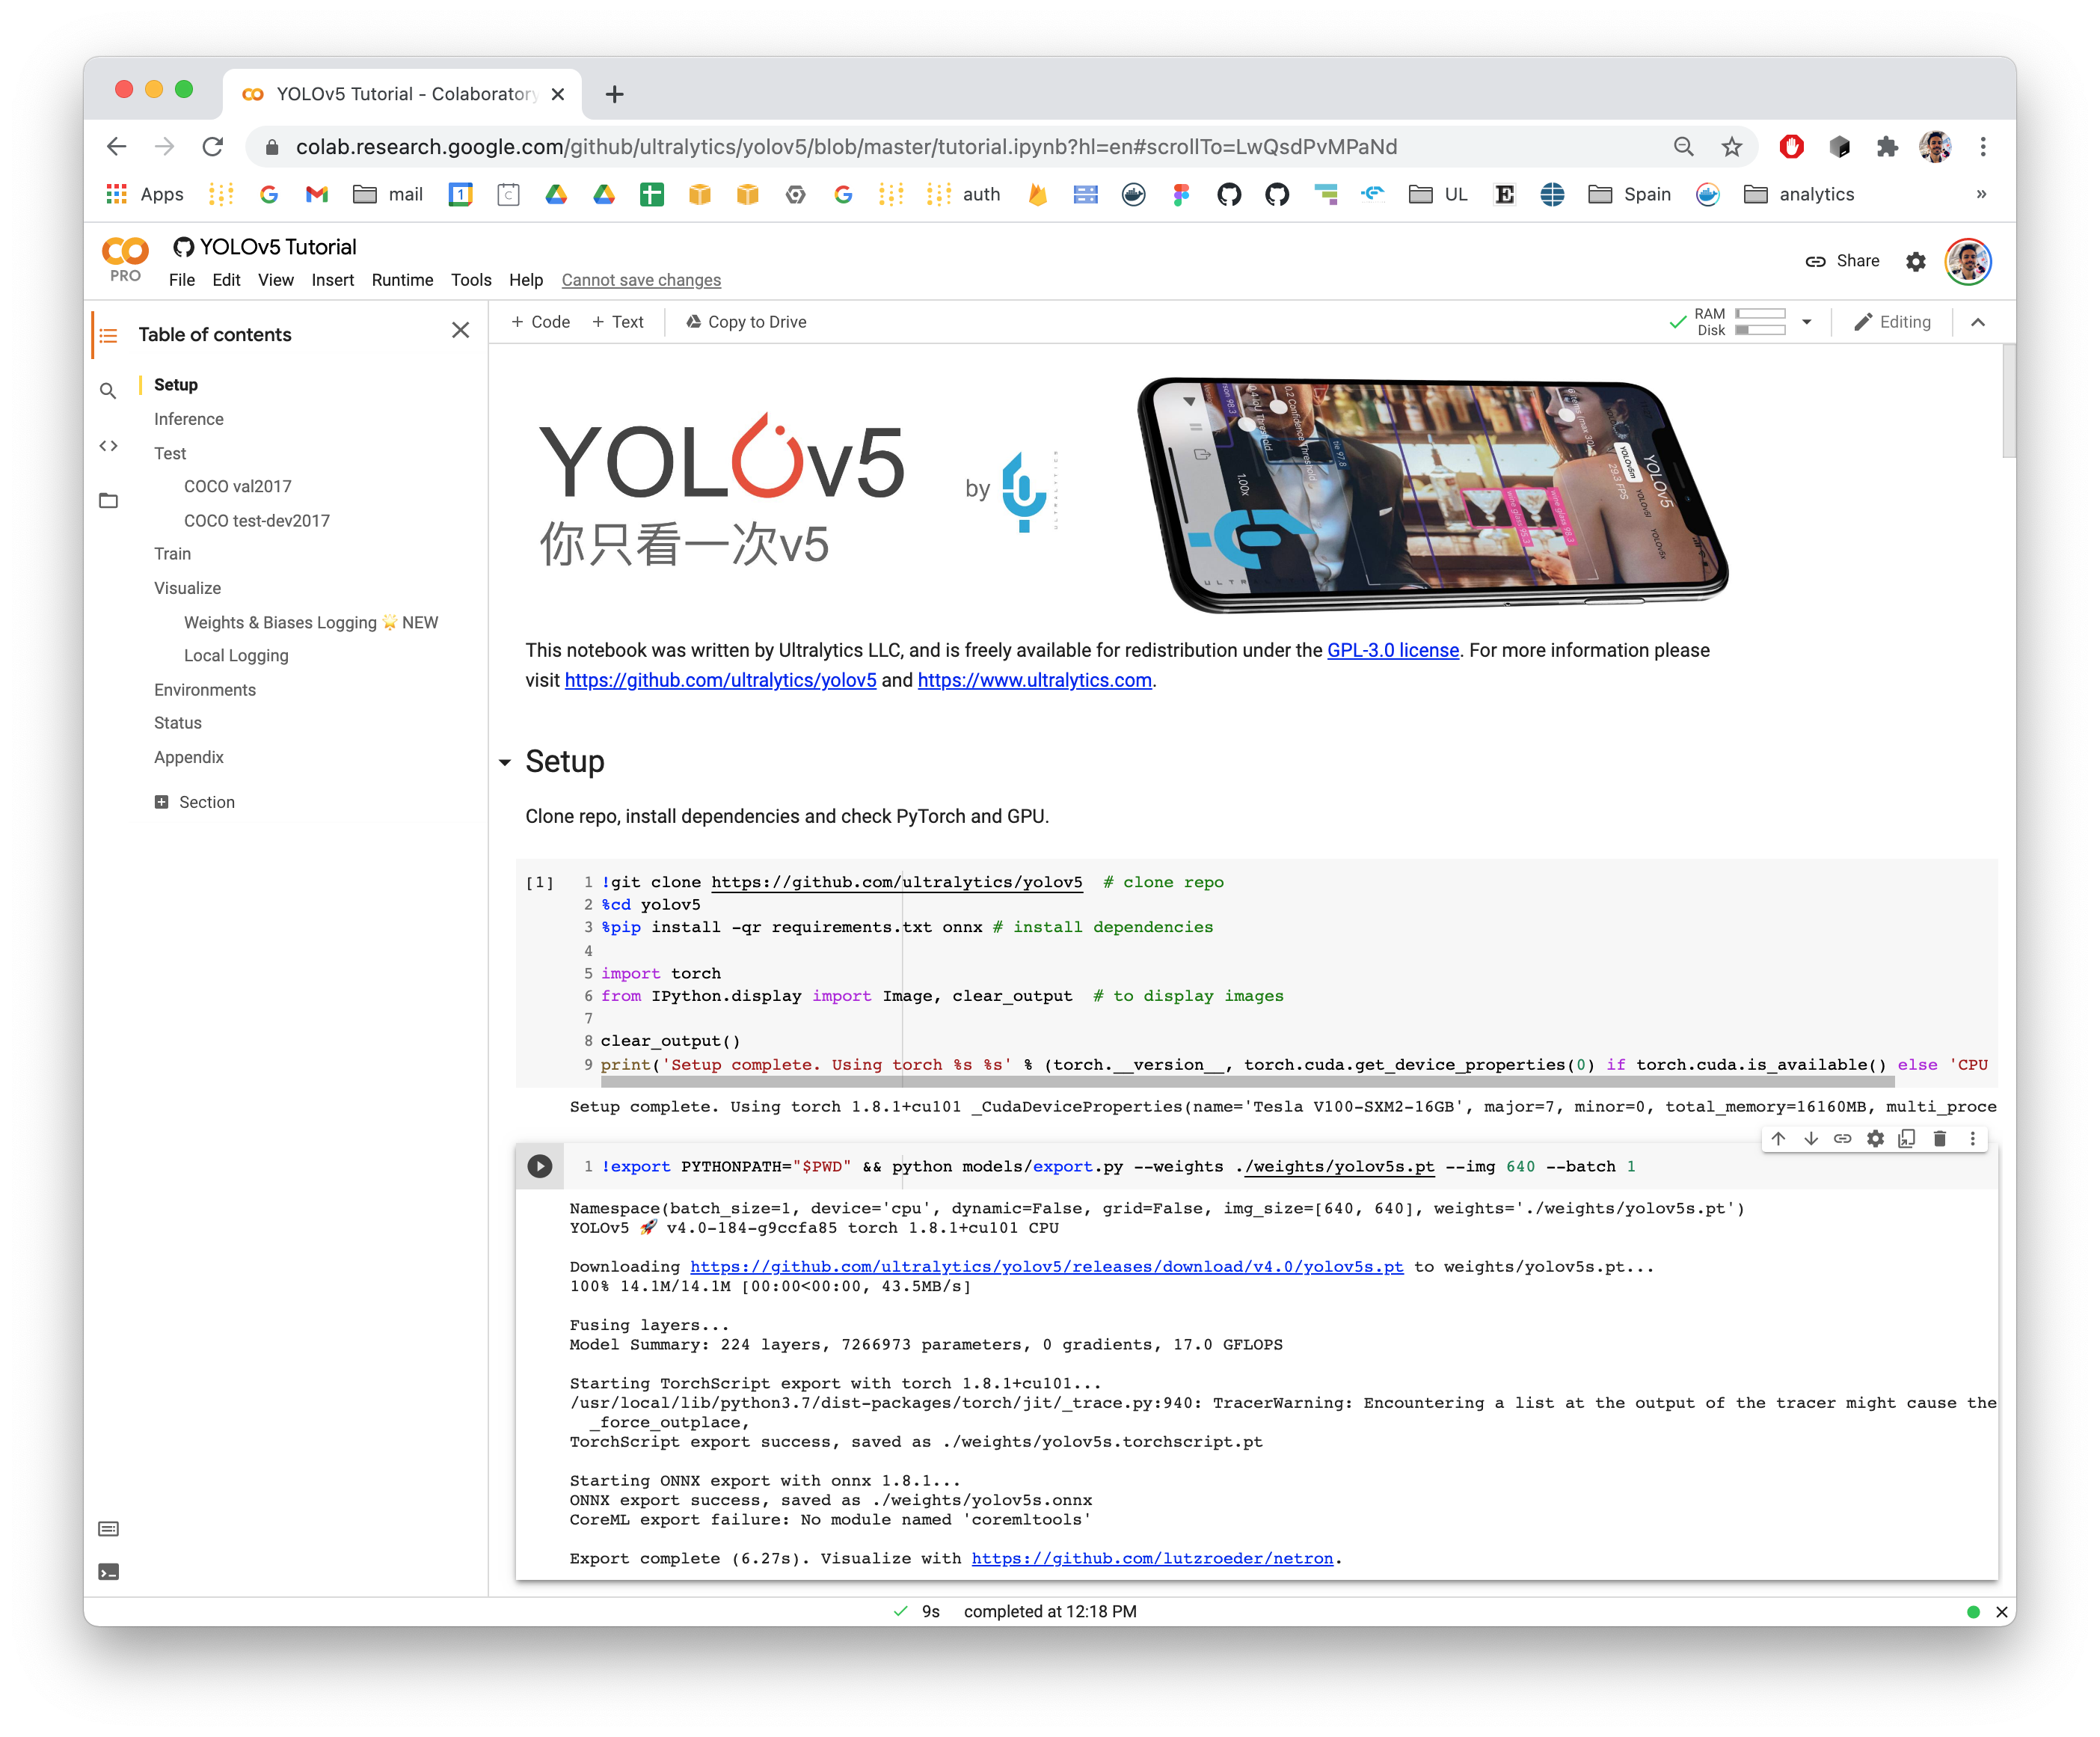
Task: Copy a link to the current cell
Action: pyautogui.click(x=1843, y=1138)
